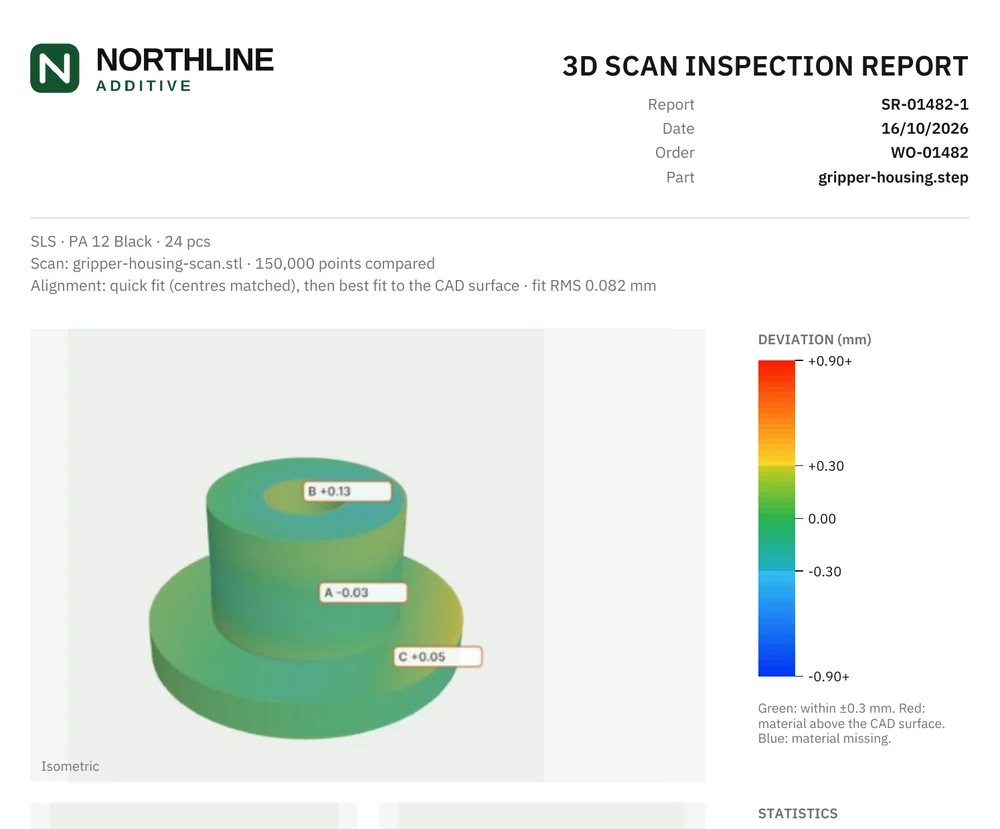Click the Part field label
Image resolution: width=1000 pixels, height=829 pixels.
coord(680,177)
